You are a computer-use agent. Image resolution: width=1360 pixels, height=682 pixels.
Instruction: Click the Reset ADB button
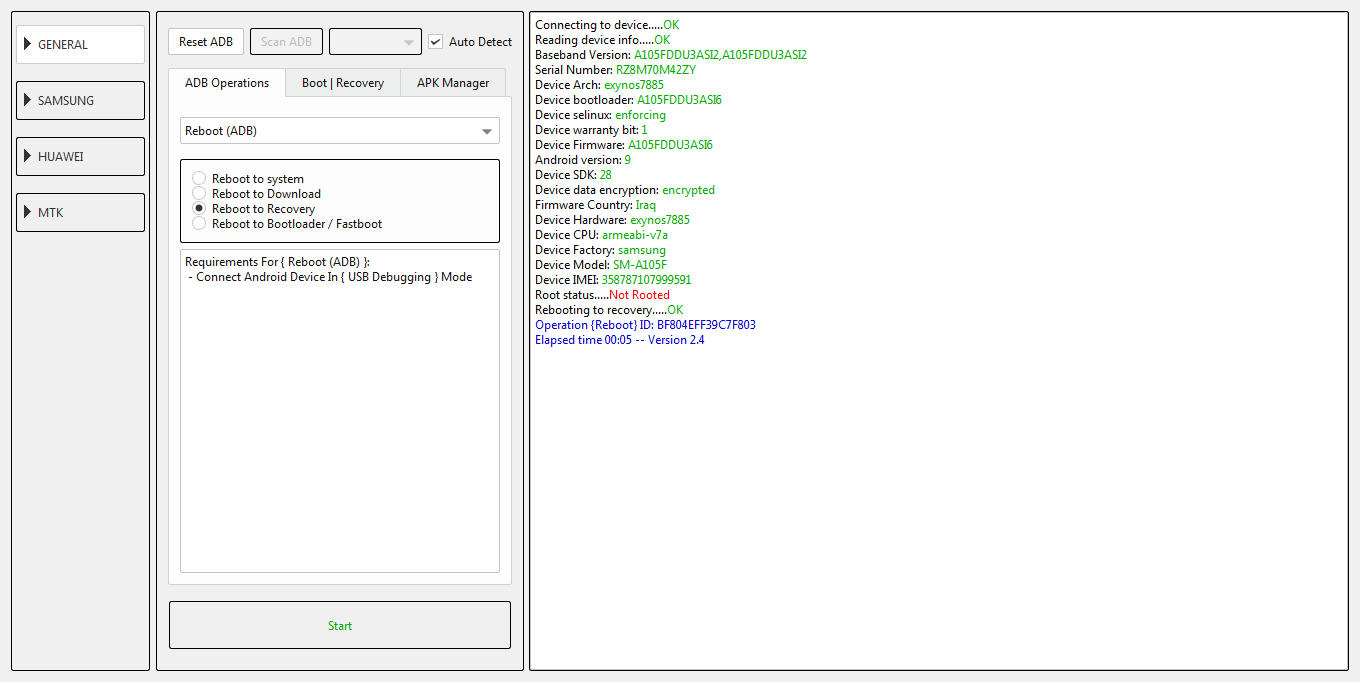pyautogui.click(x=206, y=42)
